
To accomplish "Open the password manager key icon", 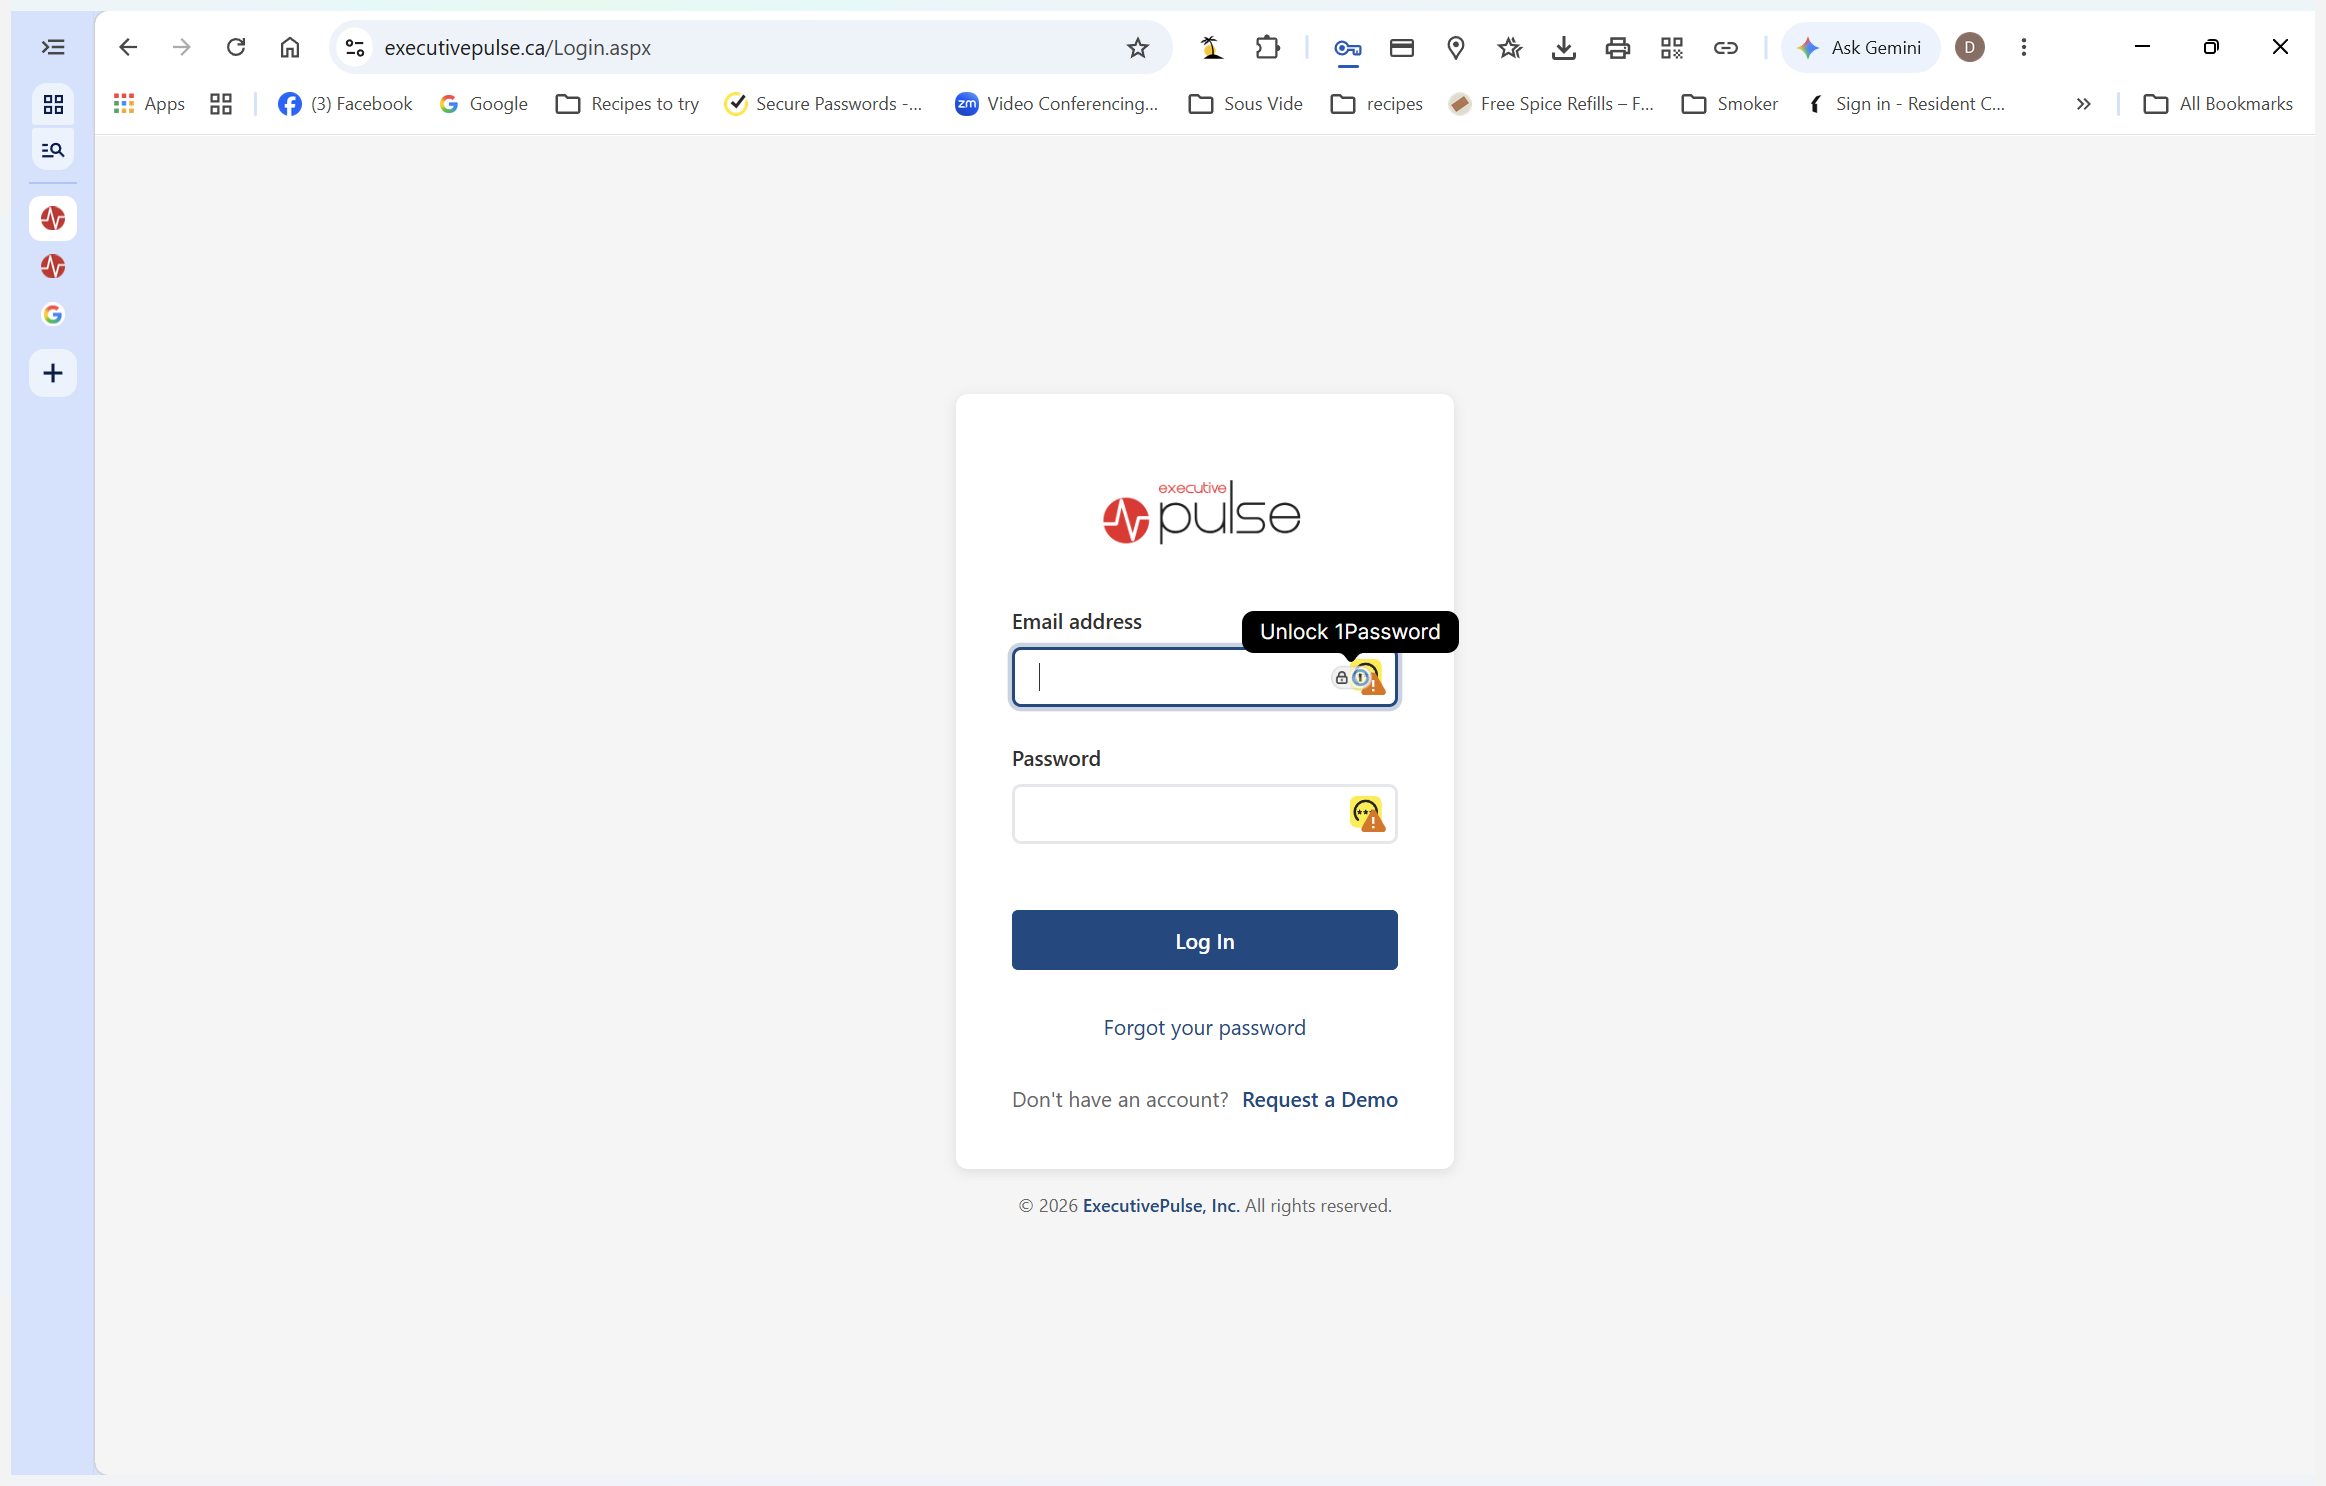I will [x=1347, y=47].
